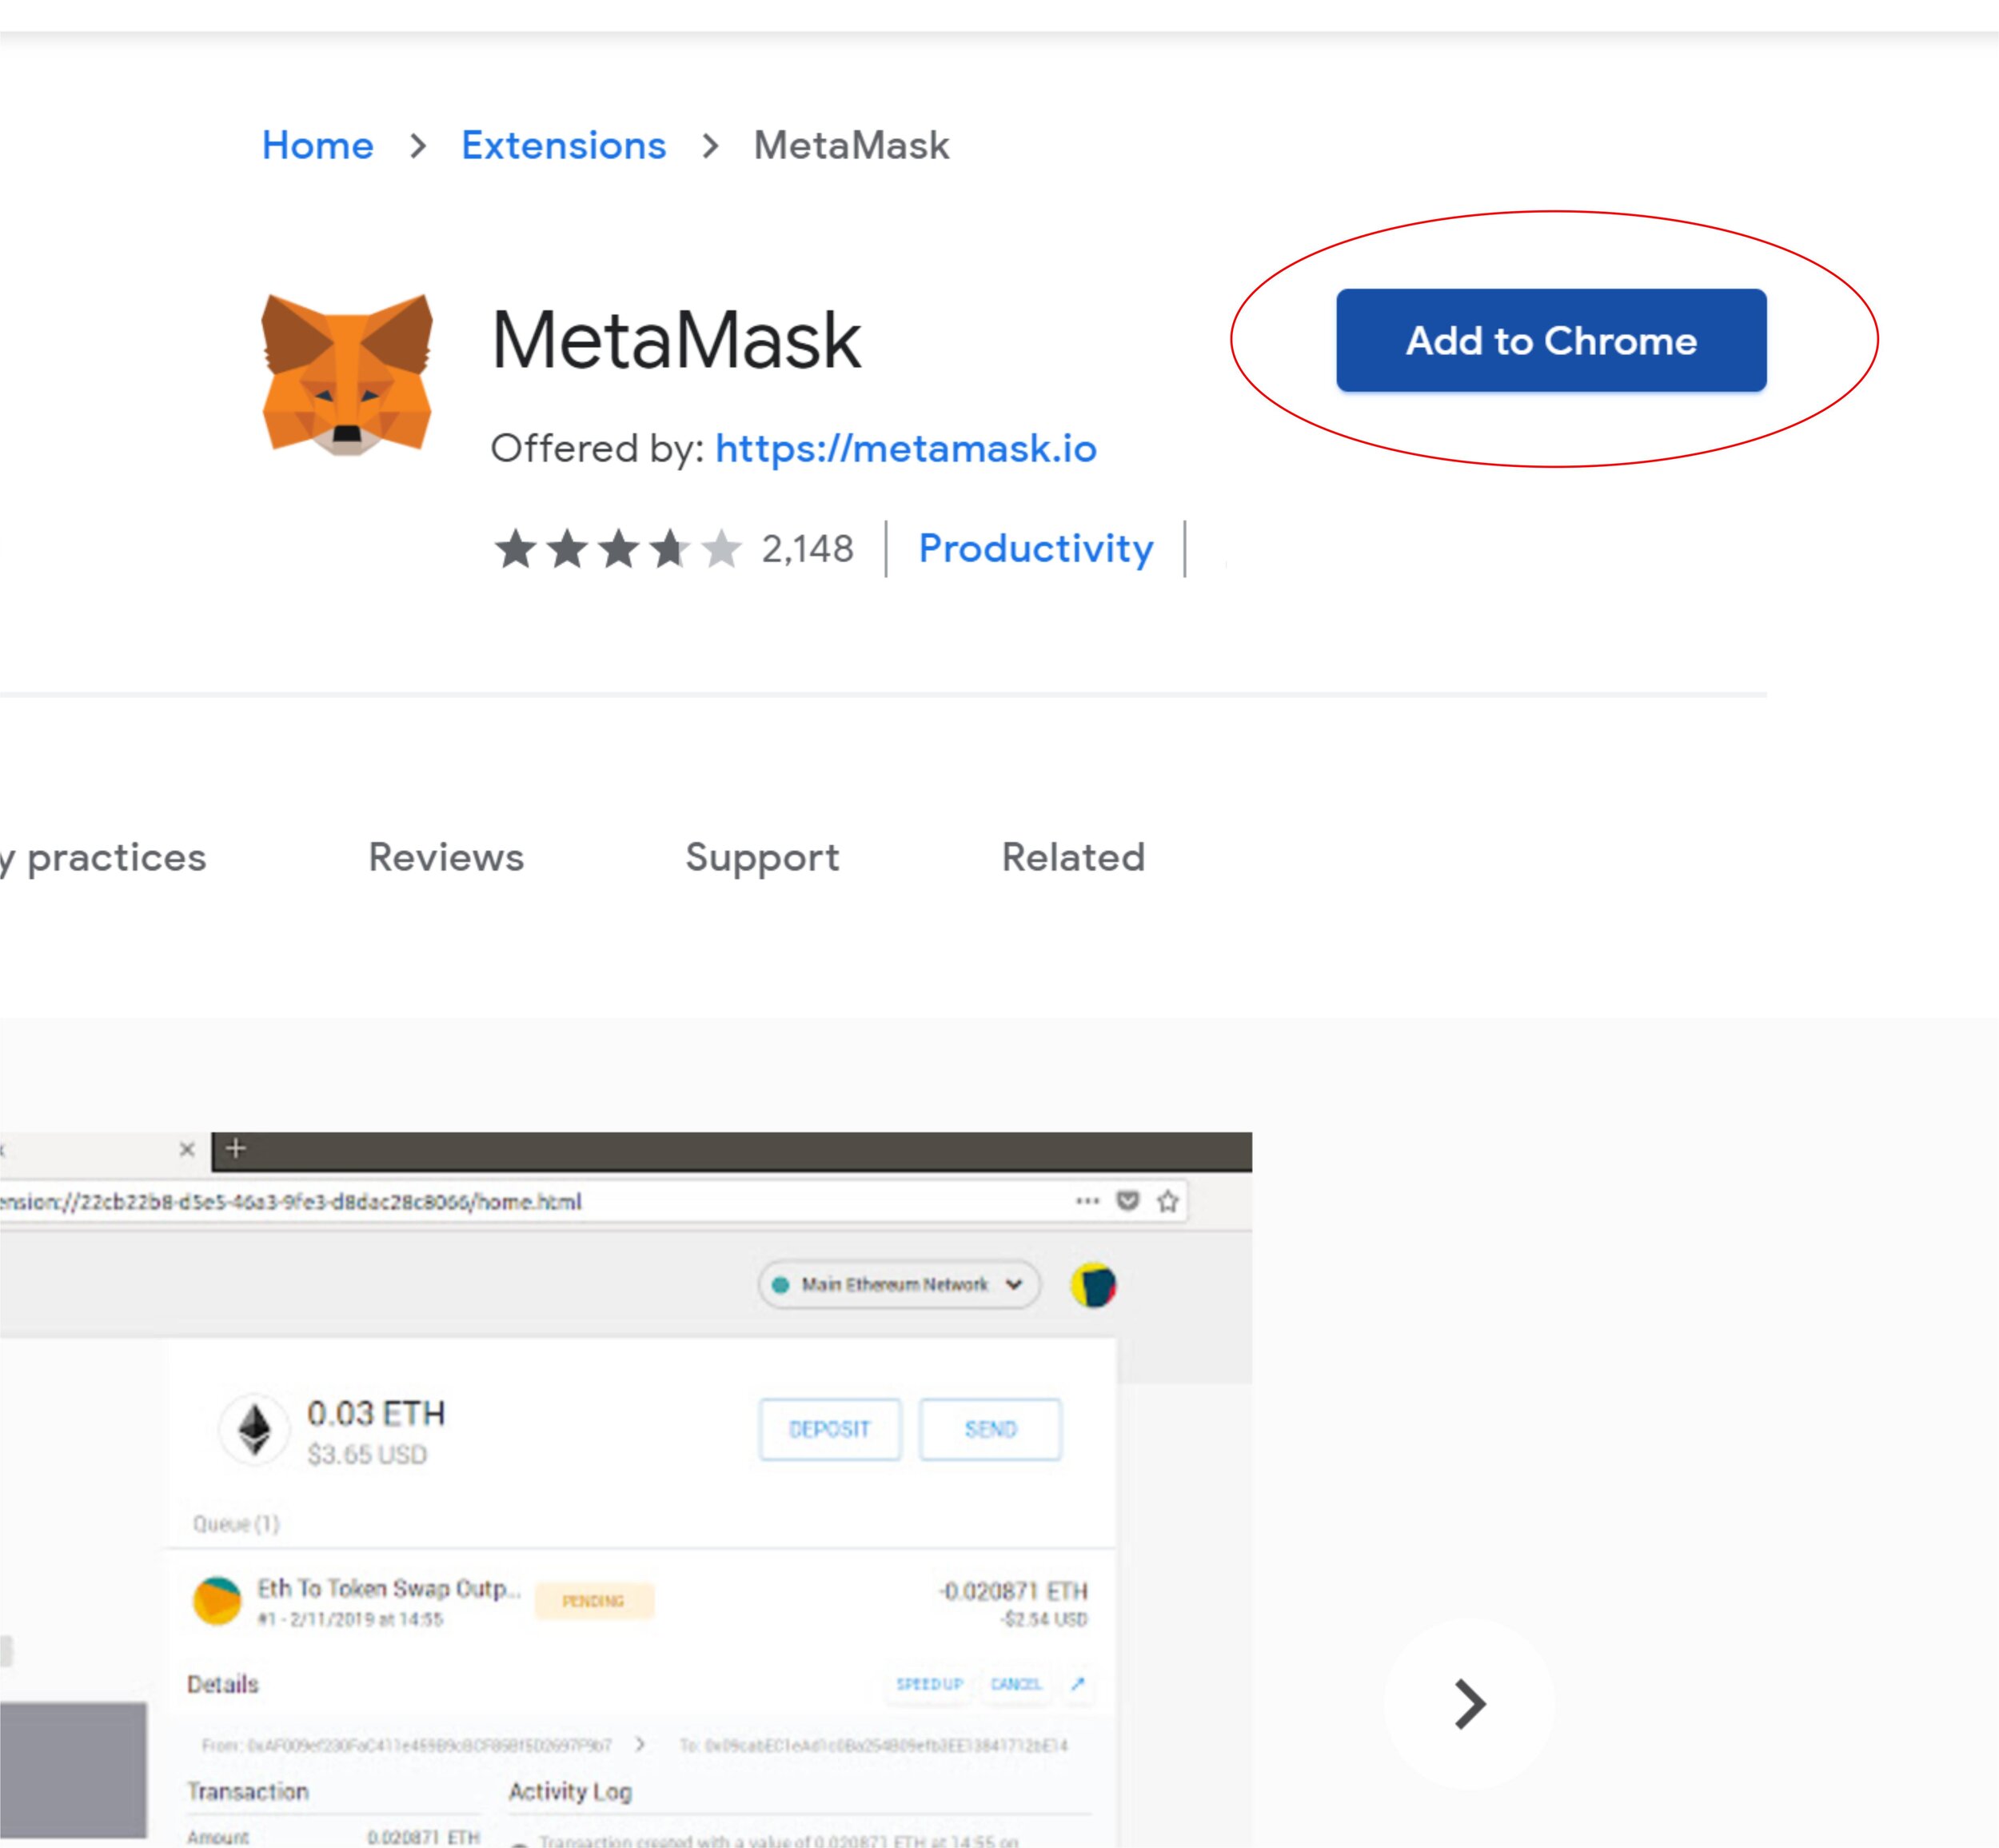Close the browser tab in screenshot

click(x=187, y=1149)
